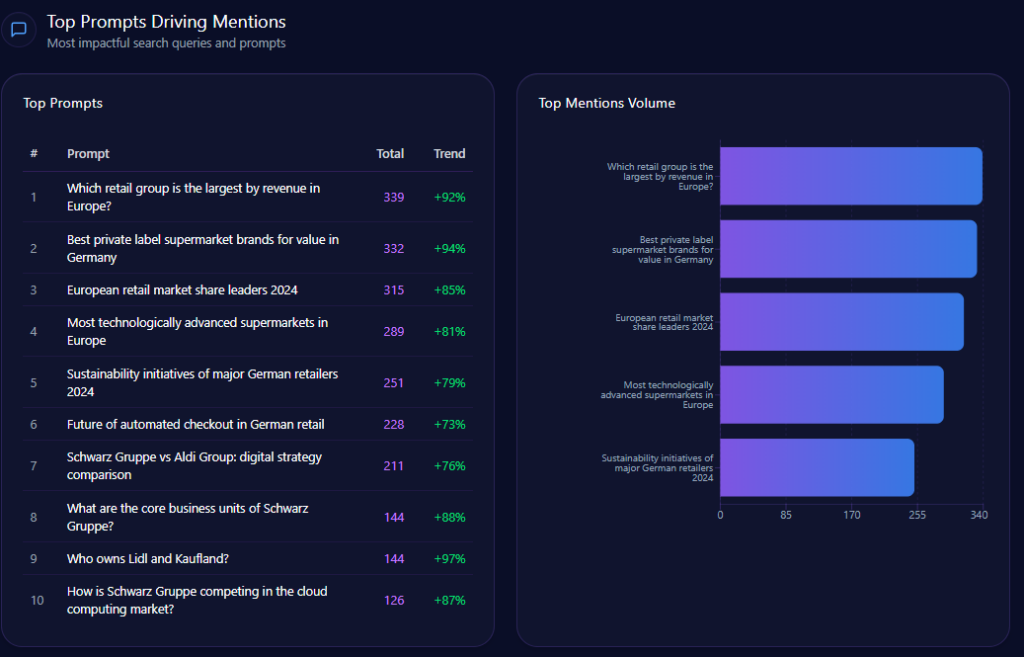Click the 'Prompt' column header
Viewport: 1024px width, 657px height.
(x=88, y=154)
